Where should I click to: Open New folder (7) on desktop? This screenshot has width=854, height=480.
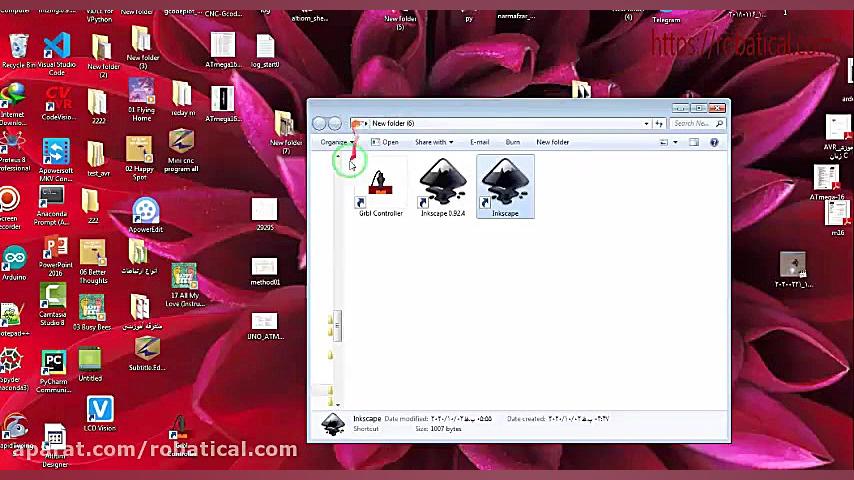coord(286,132)
